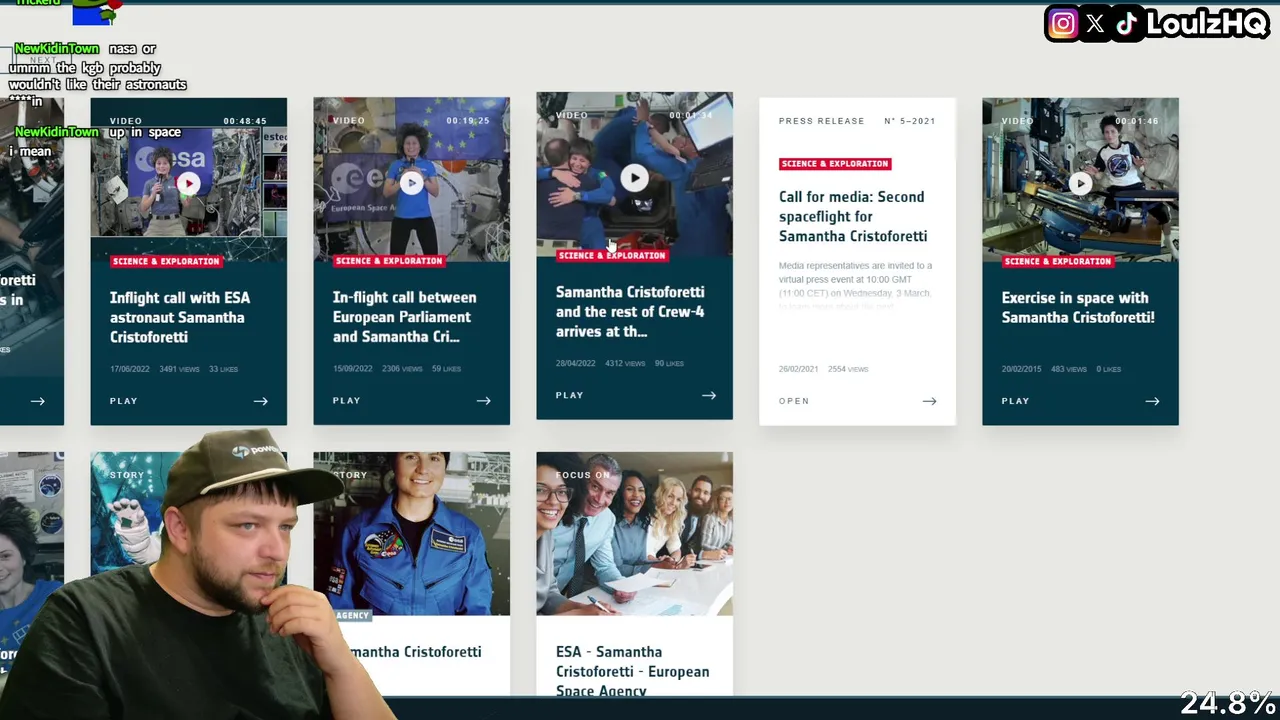Click the 28/04/2022 date on Crew-4 card
The image size is (1280, 720).
[575, 363]
